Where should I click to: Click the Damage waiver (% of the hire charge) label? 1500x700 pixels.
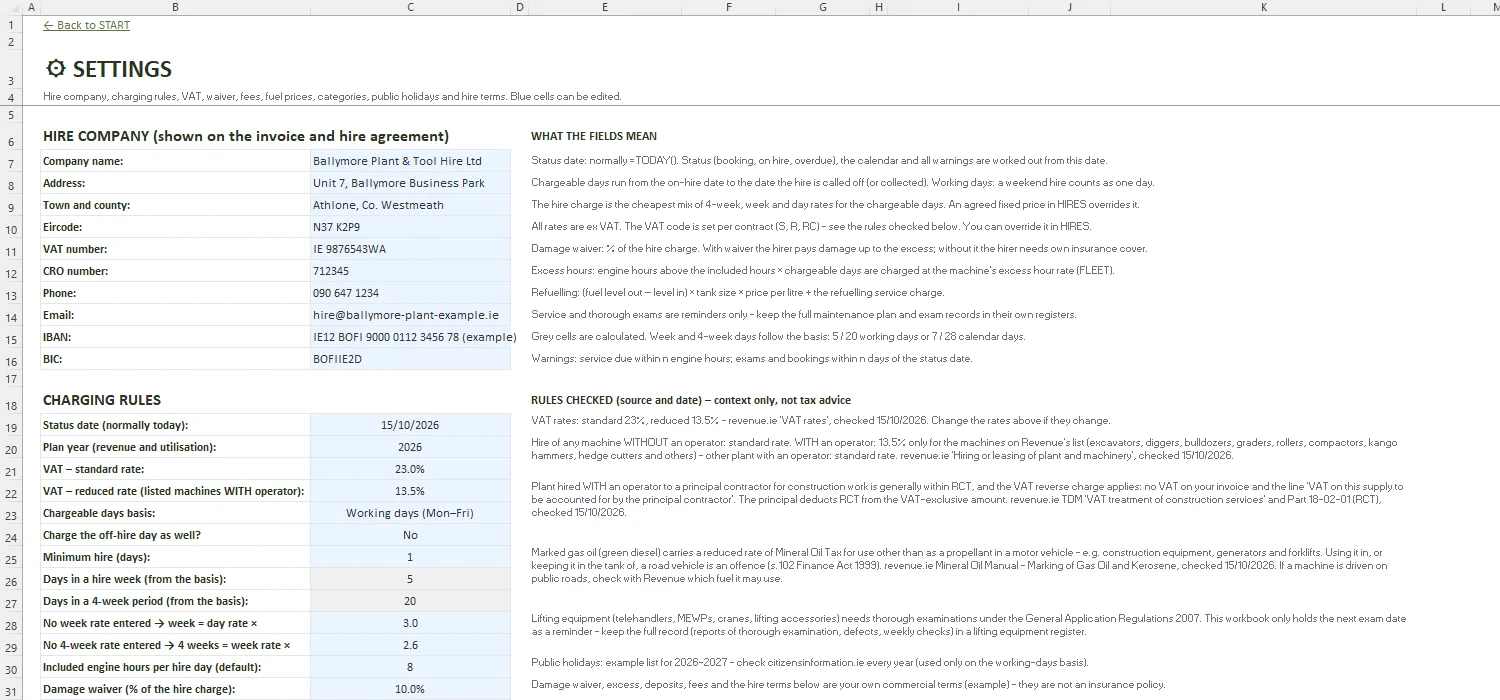coord(139,689)
